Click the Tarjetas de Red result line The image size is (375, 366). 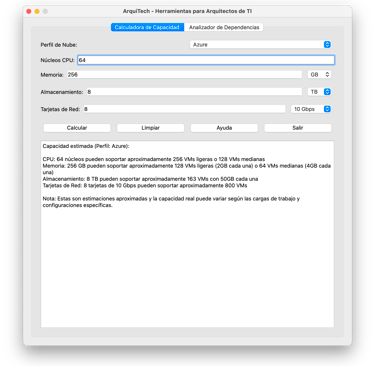(x=145, y=185)
